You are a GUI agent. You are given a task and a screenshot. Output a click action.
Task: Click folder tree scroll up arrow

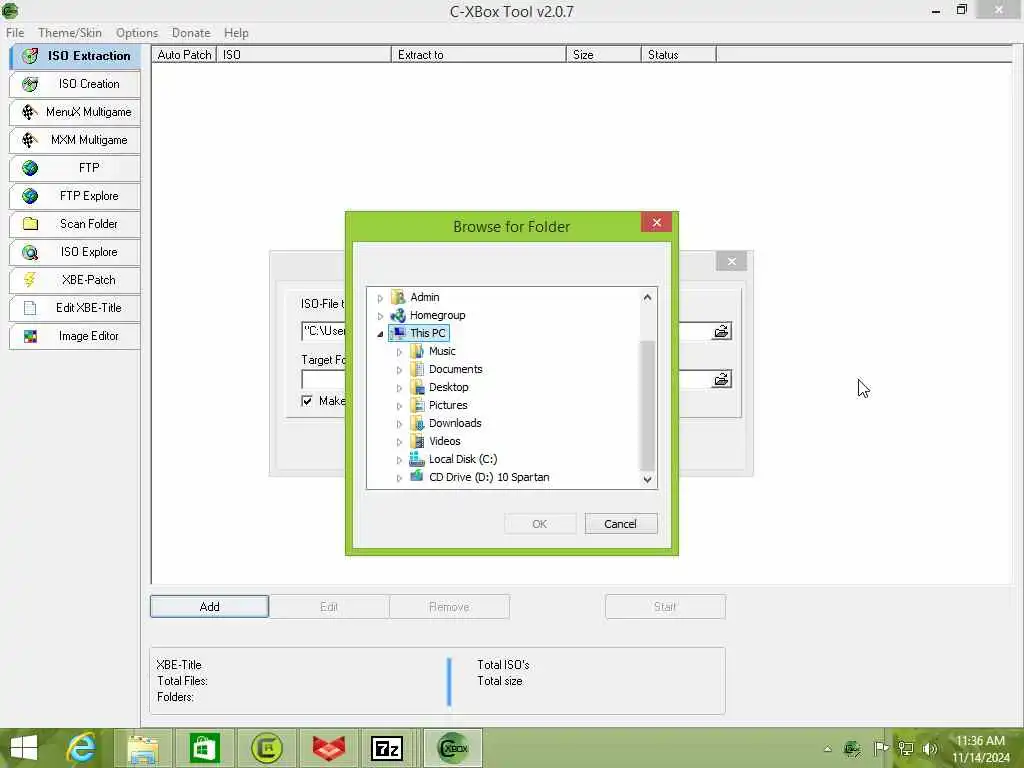click(647, 297)
